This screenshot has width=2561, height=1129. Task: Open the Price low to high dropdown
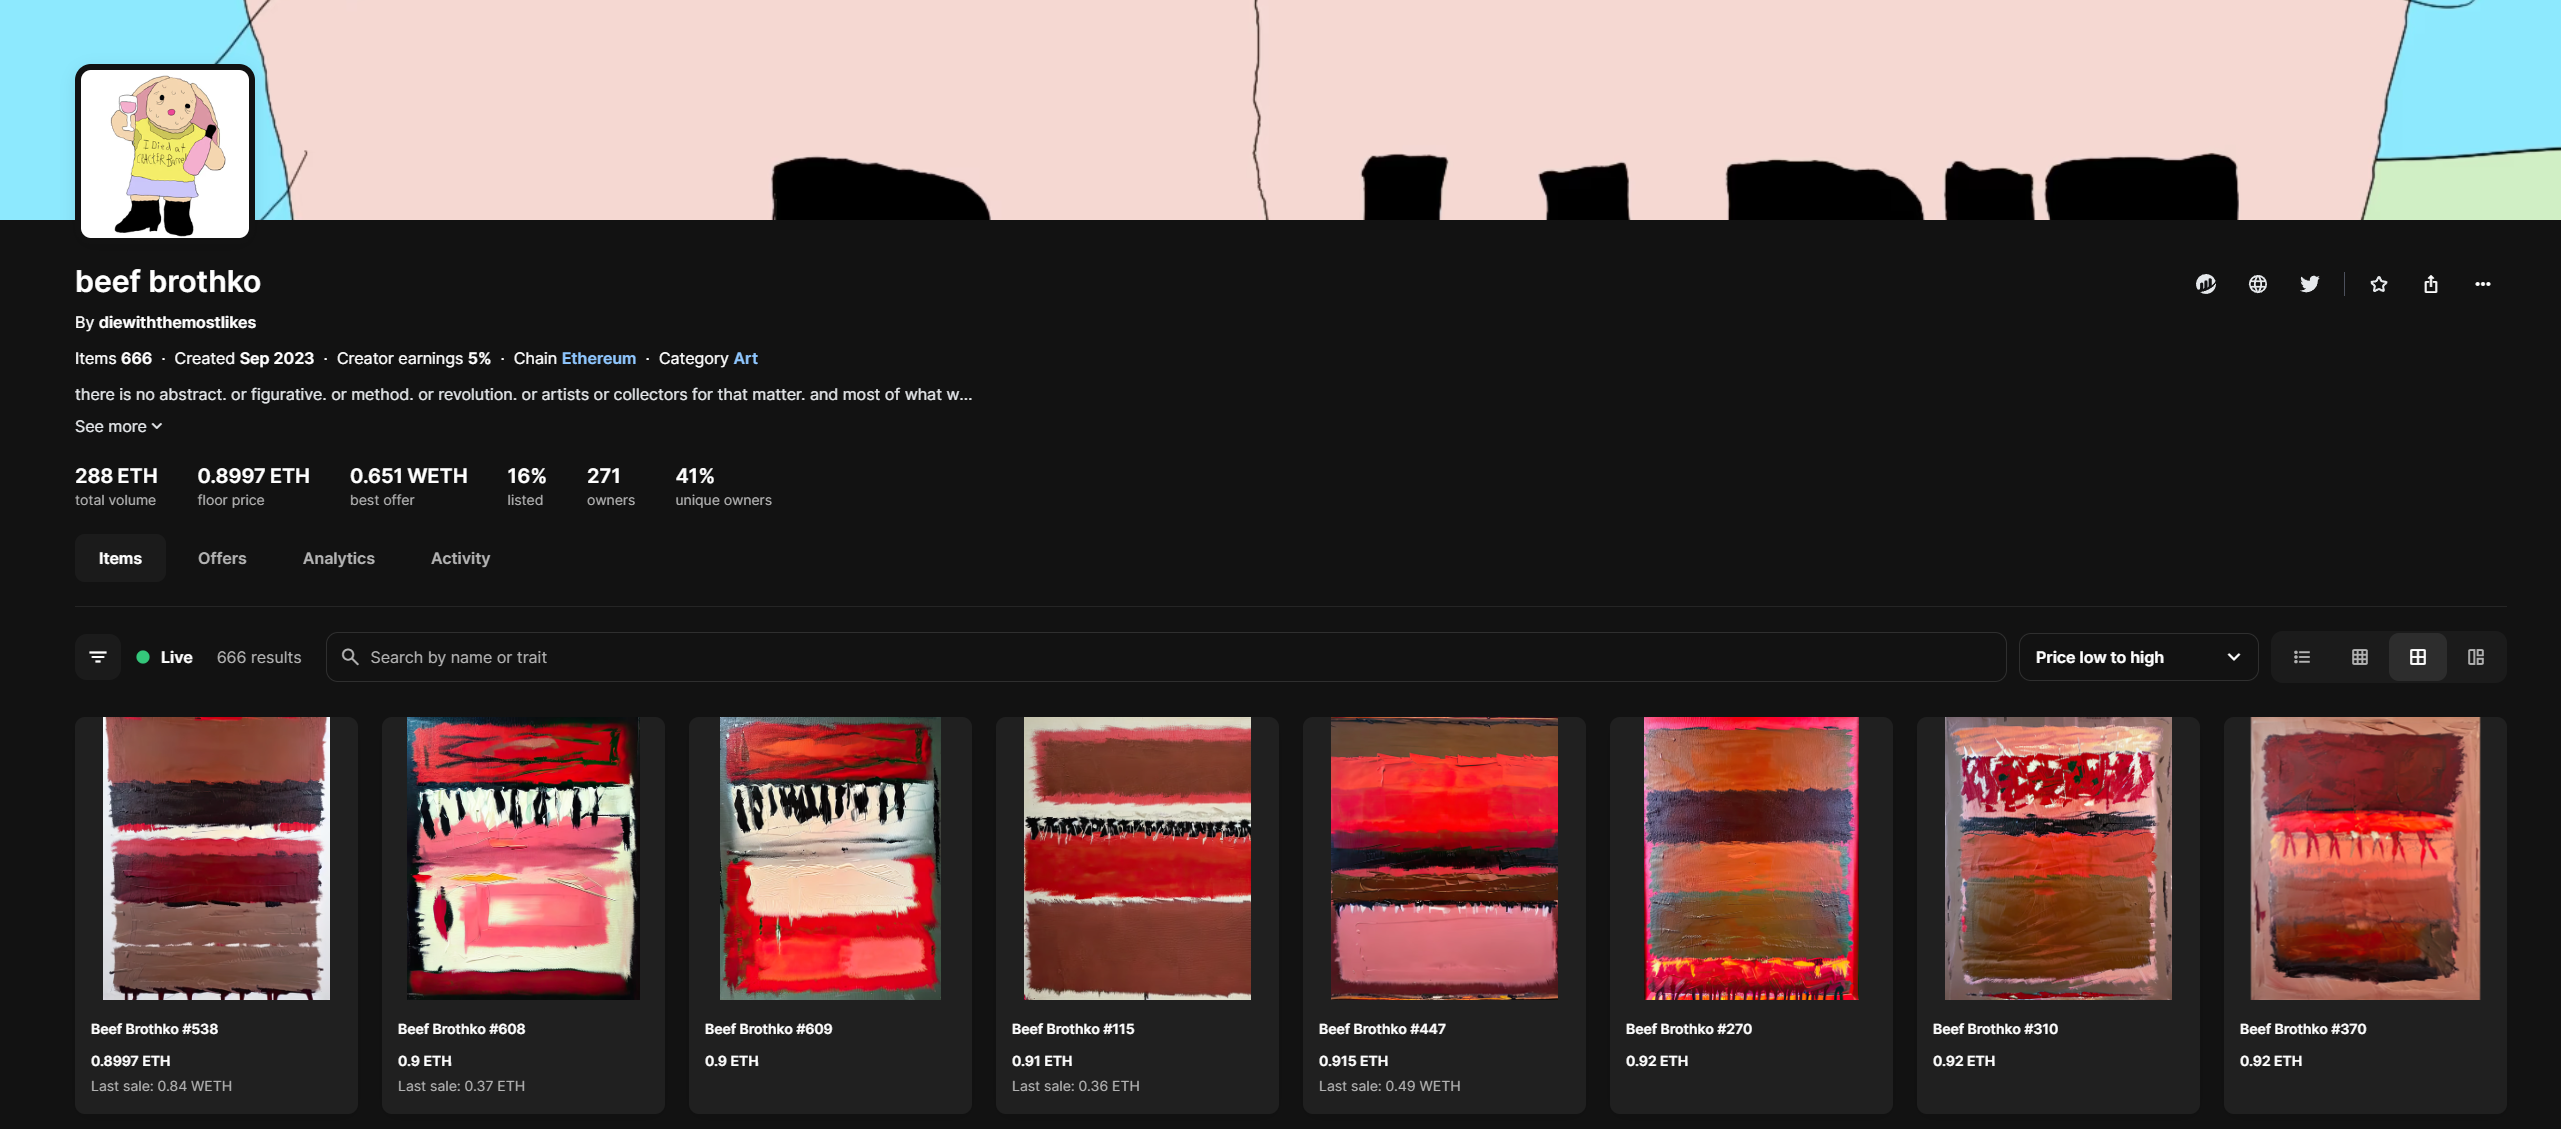tap(2100, 657)
